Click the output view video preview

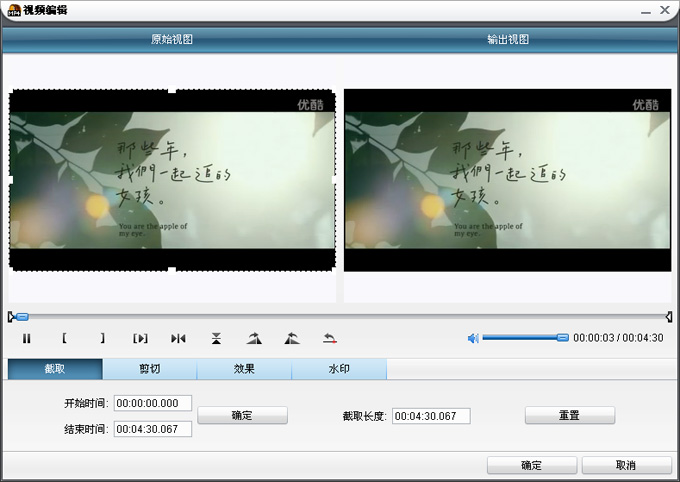(x=507, y=180)
